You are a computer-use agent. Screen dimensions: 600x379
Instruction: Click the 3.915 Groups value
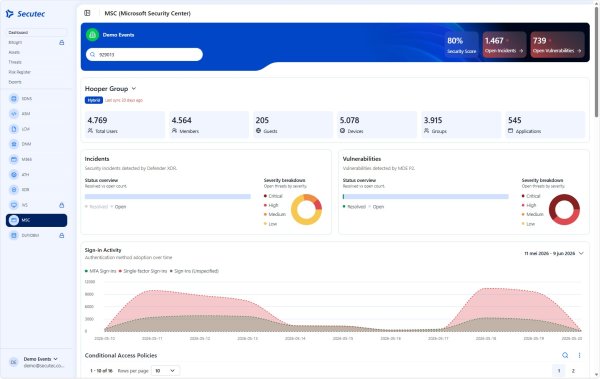pos(433,120)
